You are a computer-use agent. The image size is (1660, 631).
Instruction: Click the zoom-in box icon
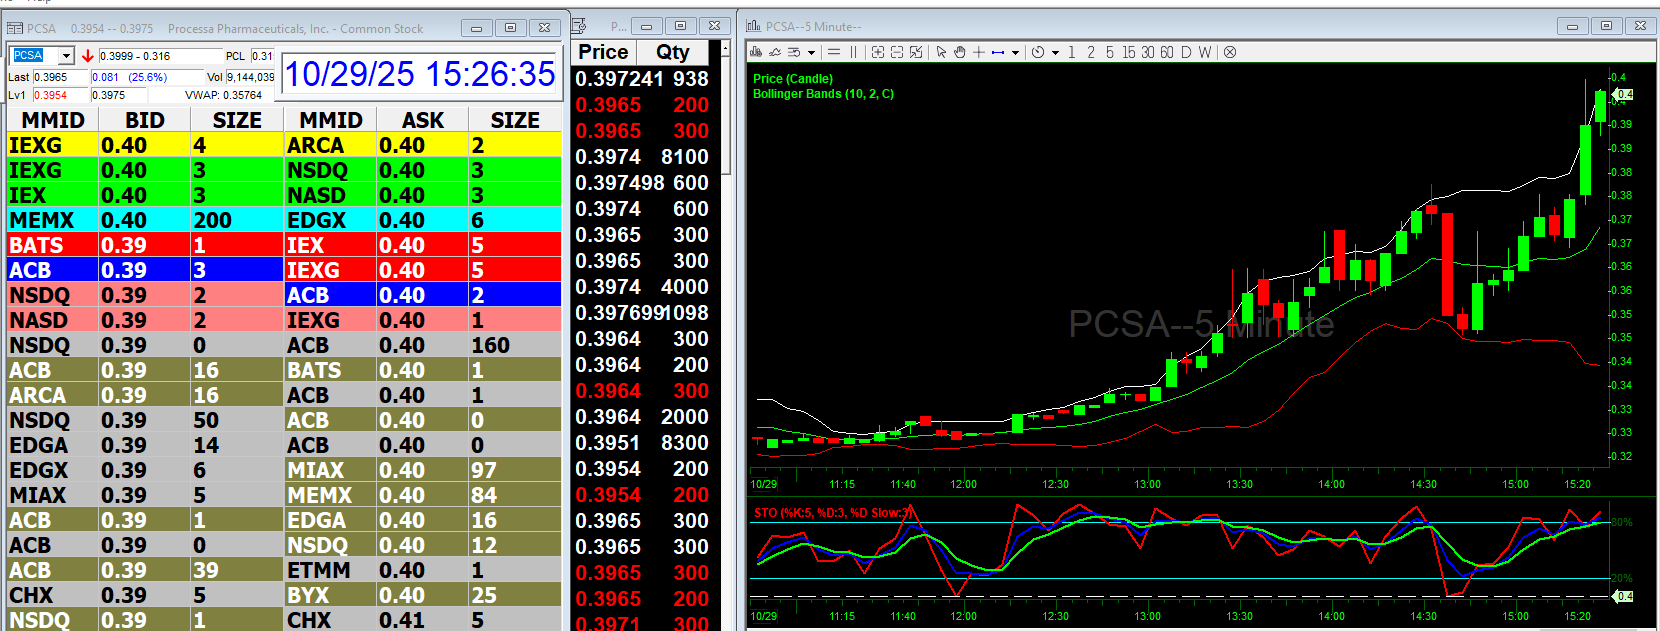point(878,52)
